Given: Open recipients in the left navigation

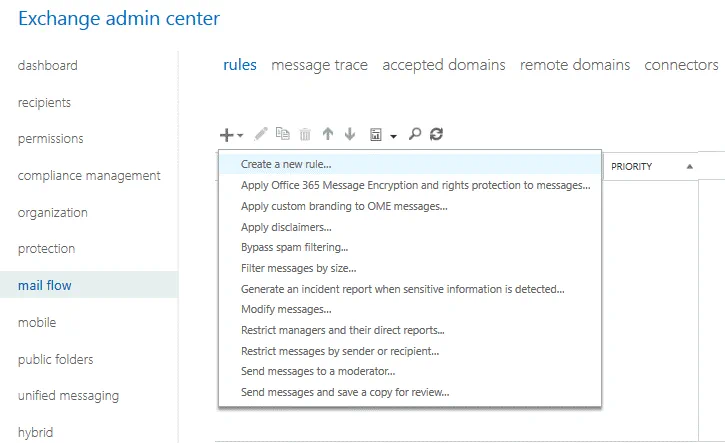Looking at the screenshot, I should click(44, 102).
